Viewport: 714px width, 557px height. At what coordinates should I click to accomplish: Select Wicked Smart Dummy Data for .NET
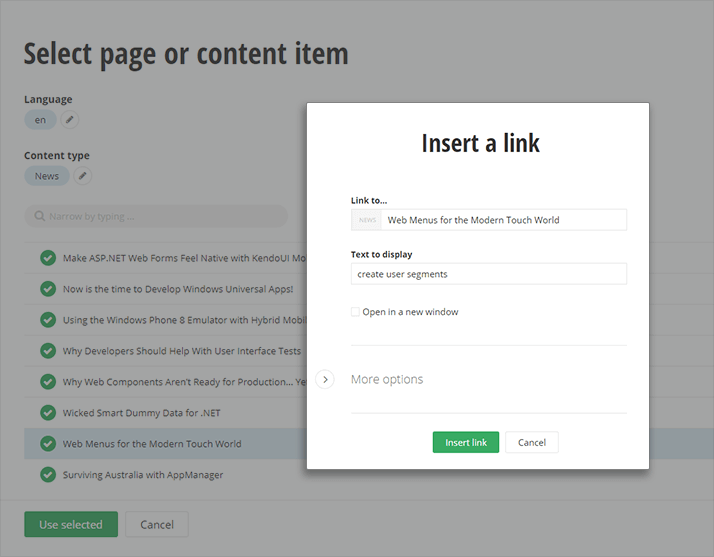coord(165,413)
